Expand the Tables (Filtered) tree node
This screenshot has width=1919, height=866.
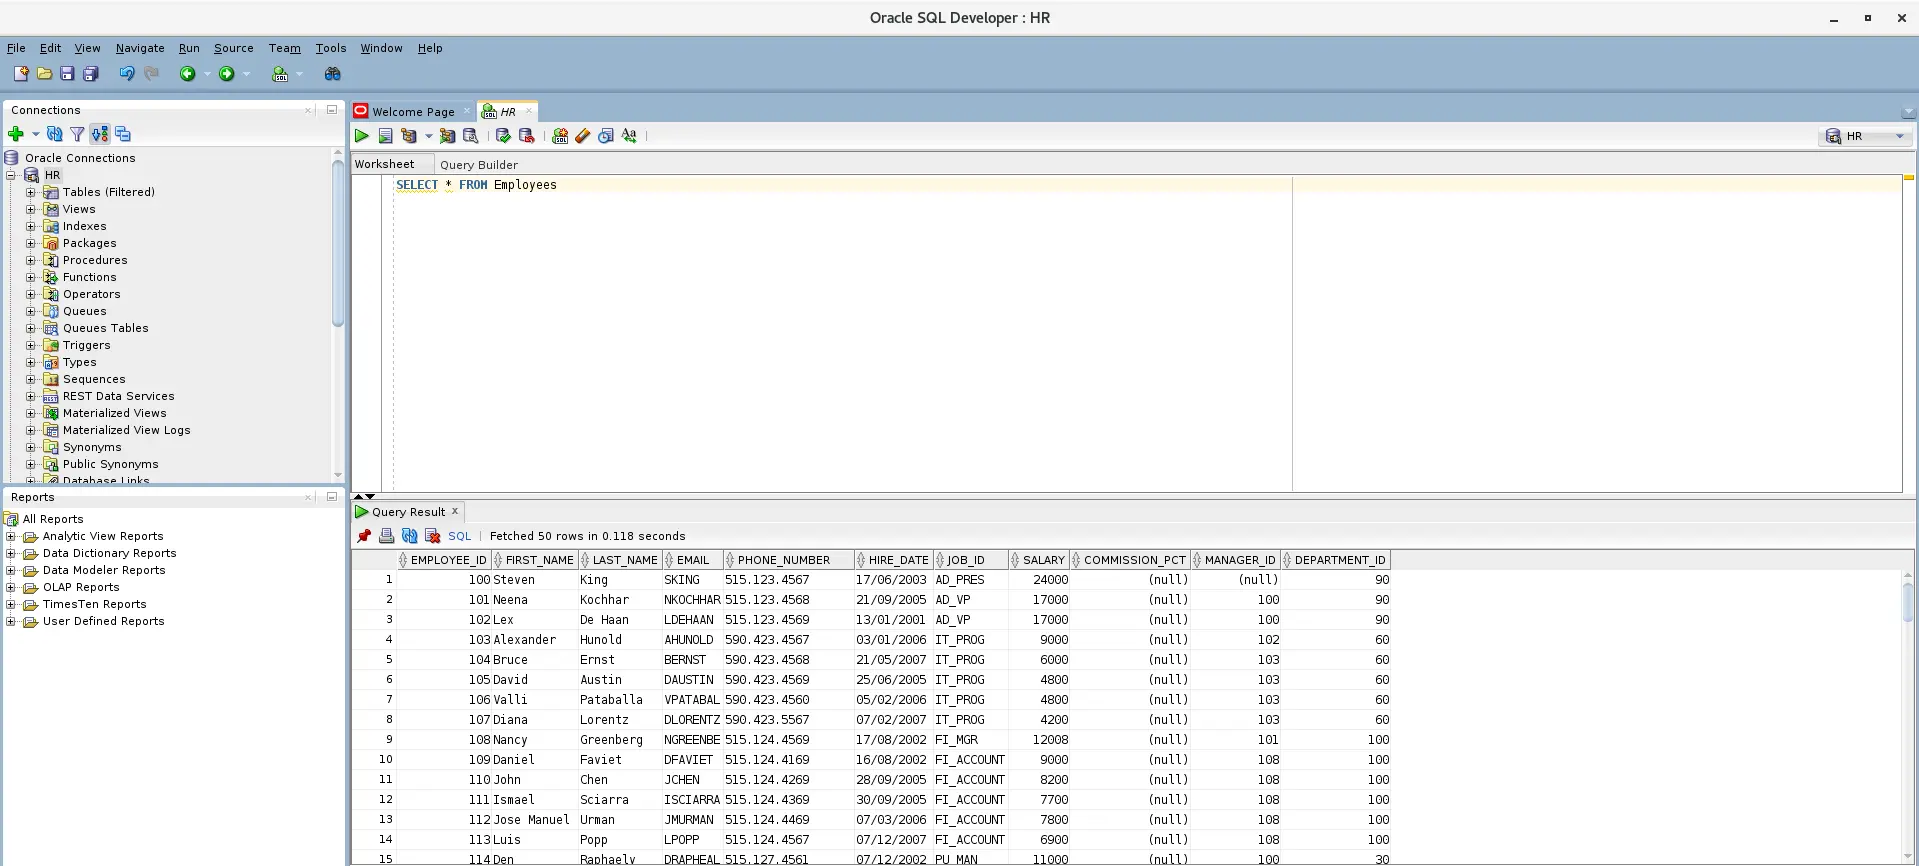31,192
